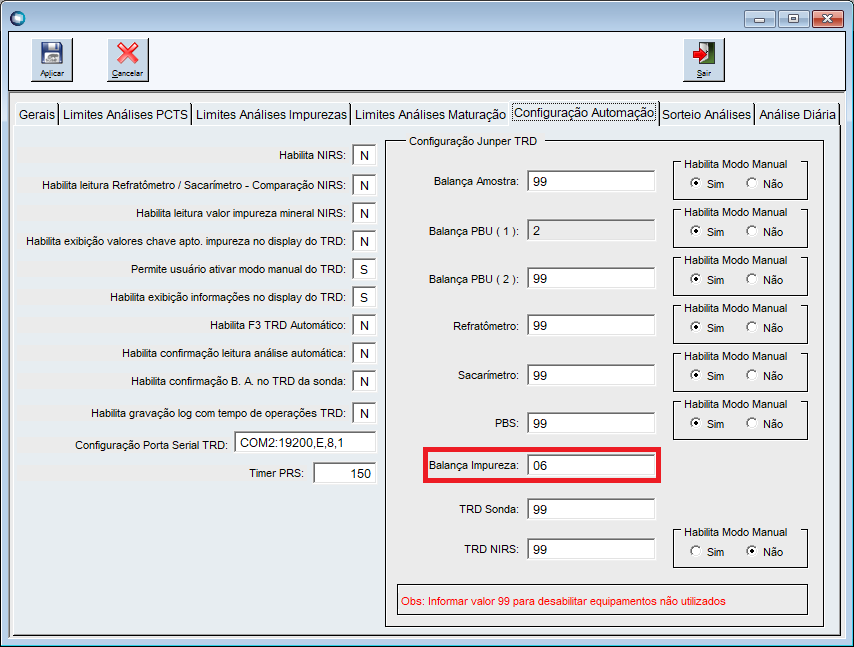This screenshot has height=647, width=854.
Task: Click the TRD Sonda value field
Action: point(591,509)
